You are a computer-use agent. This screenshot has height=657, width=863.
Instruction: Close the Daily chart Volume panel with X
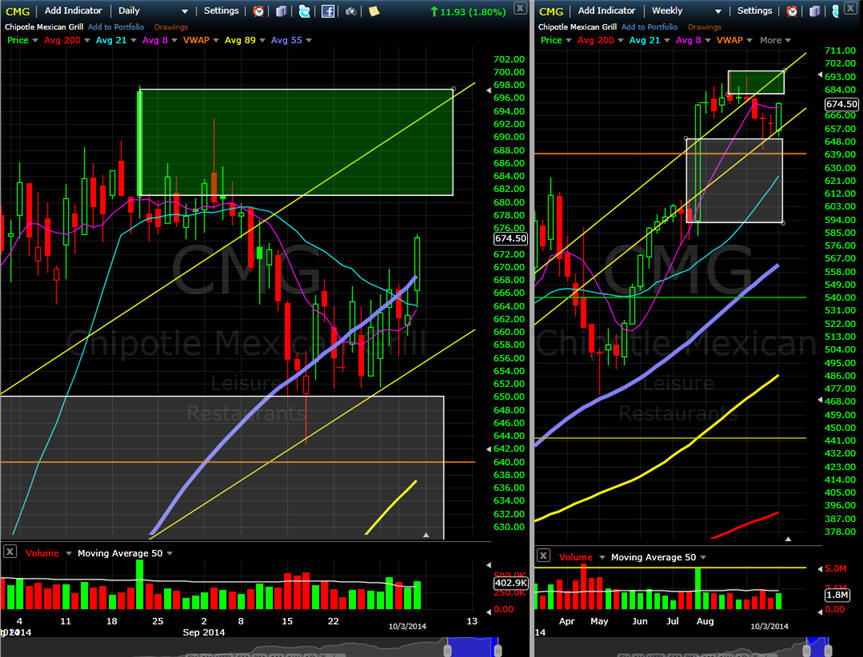click(x=10, y=551)
